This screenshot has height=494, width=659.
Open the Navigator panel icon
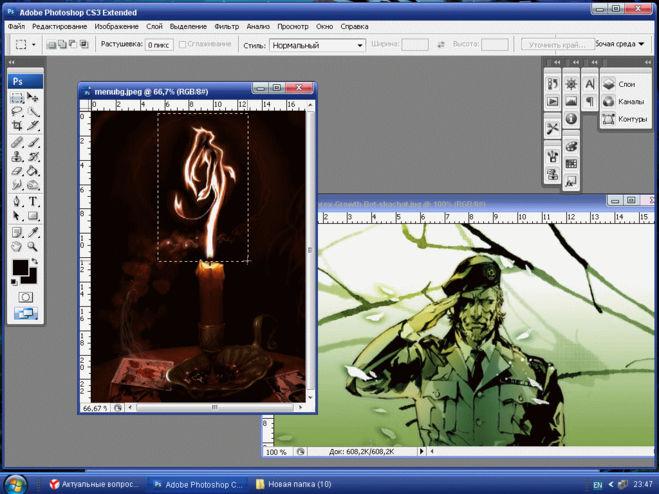571,84
